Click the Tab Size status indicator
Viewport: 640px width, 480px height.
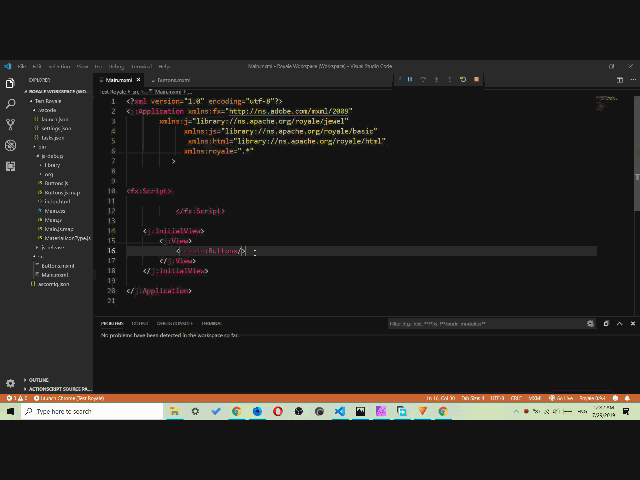tap(473, 398)
